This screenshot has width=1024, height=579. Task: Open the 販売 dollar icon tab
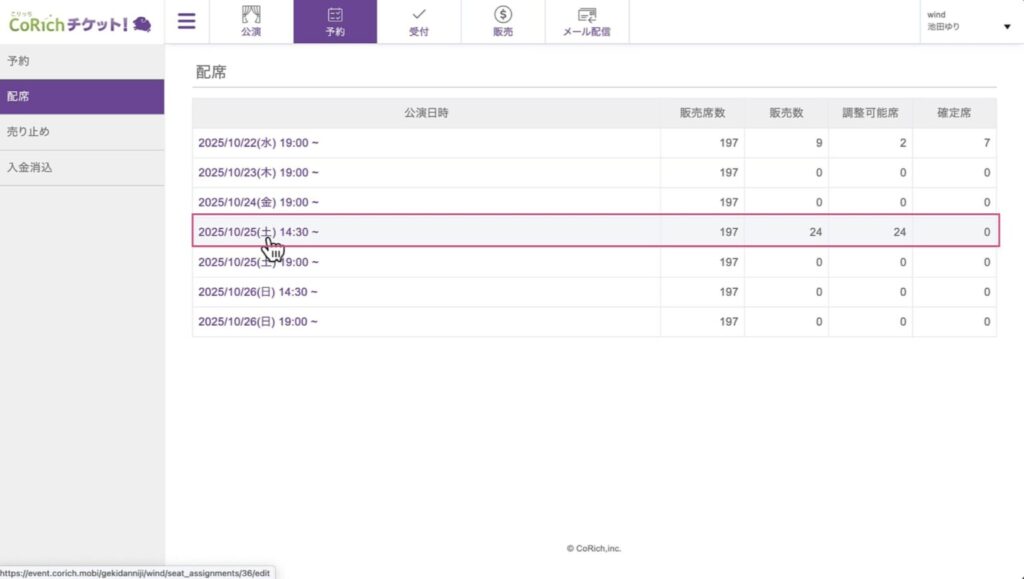503,22
